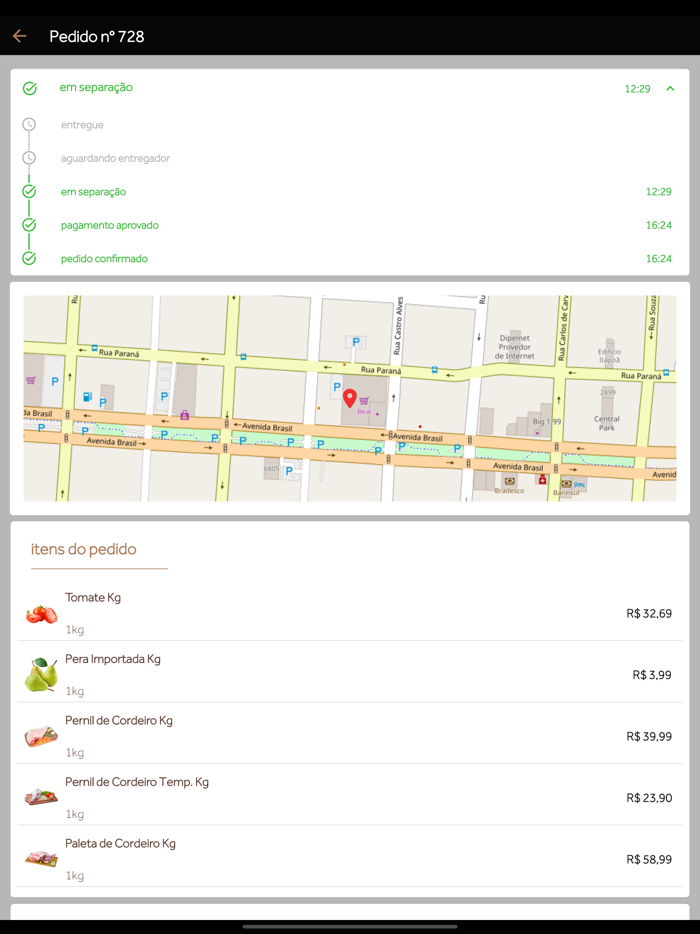
Task: Open the Paleta de Cordeiro Kg image
Action: [x=41, y=859]
